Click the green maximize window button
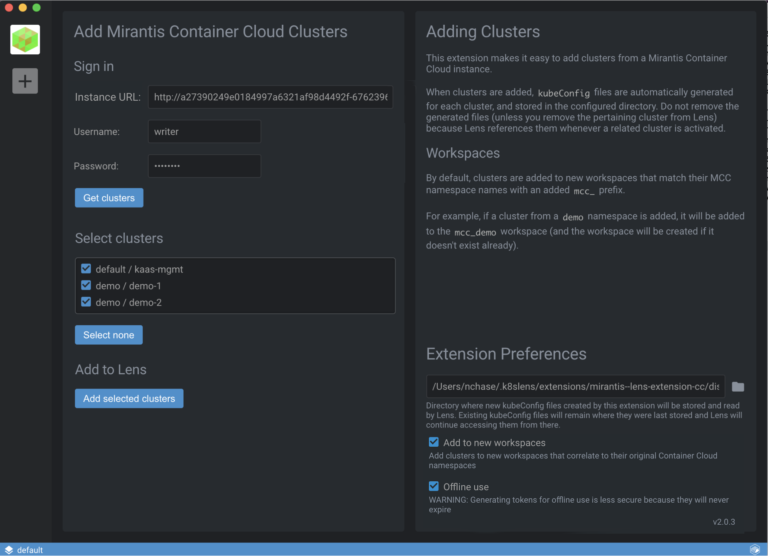Image resolution: width=768 pixels, height=556 pixels. click(x=36, y=7)
